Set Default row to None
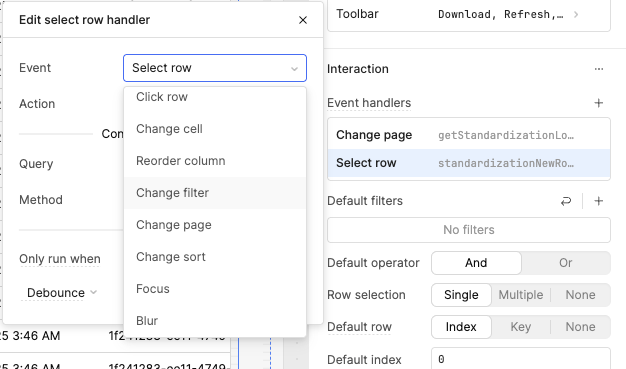The width and height of the screenshot is (626, 369). [580, 327]
